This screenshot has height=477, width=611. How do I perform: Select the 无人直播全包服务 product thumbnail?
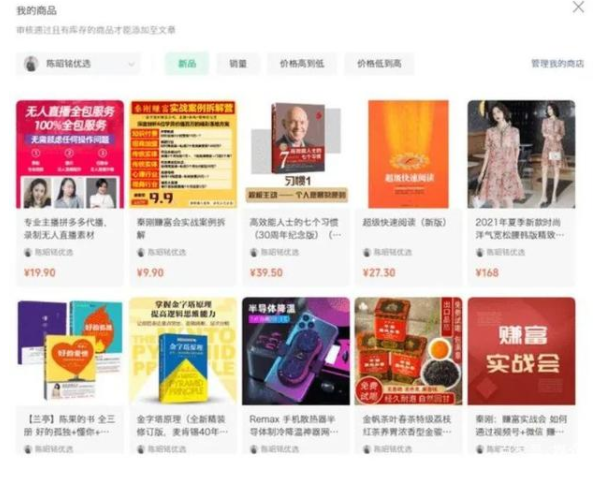70,154
